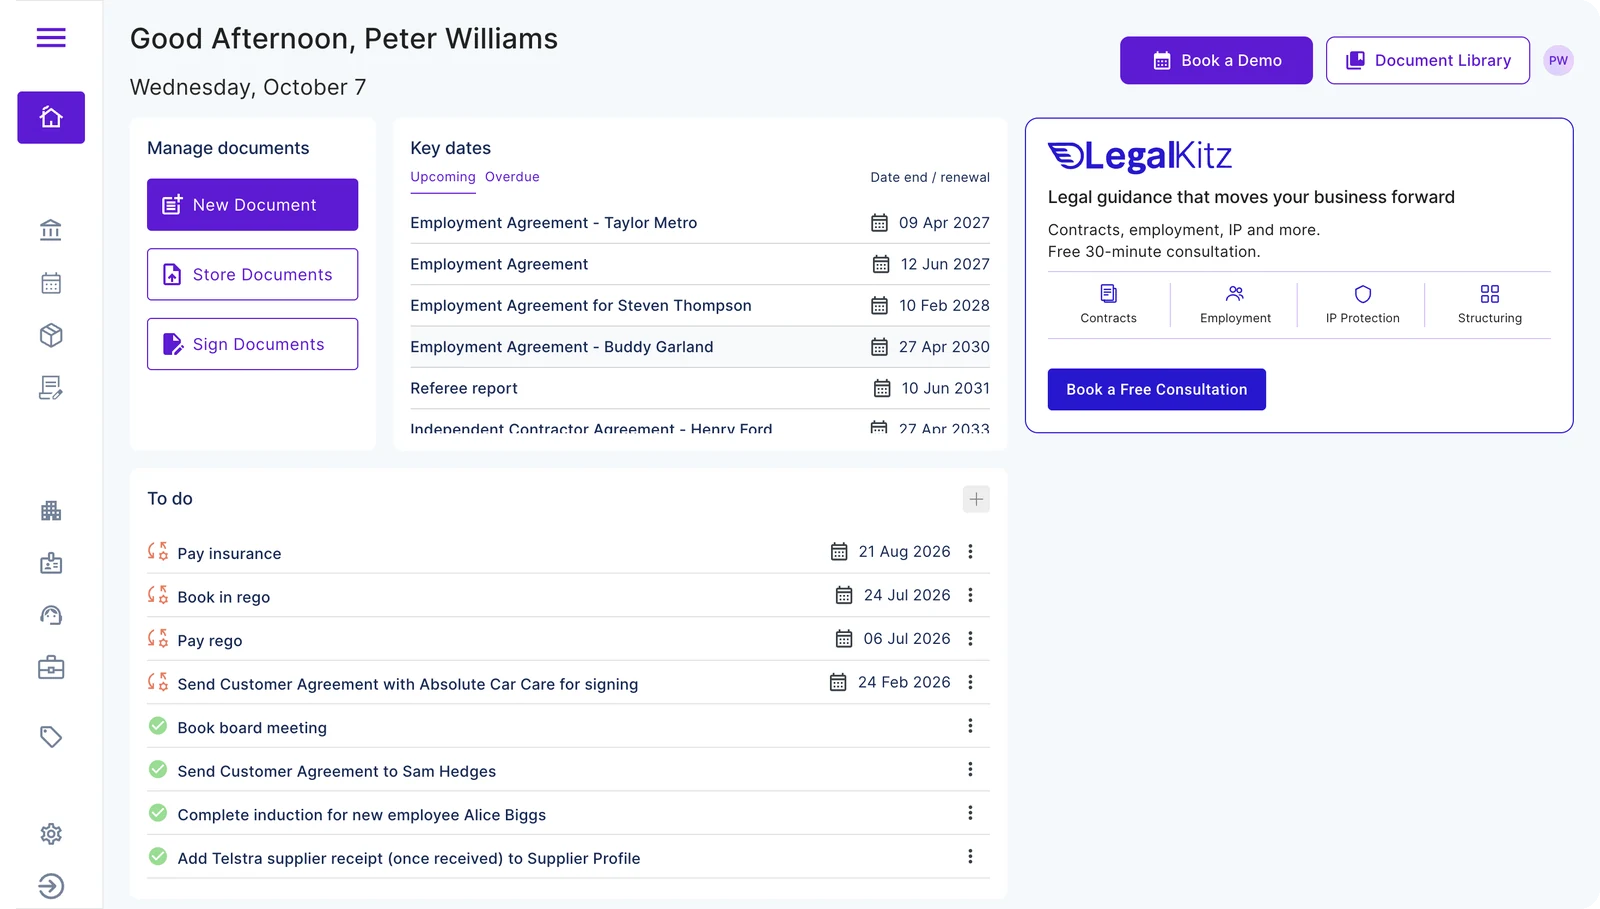
Task: Click recurring task icon for Pay insurance
Action: point(158,551)
